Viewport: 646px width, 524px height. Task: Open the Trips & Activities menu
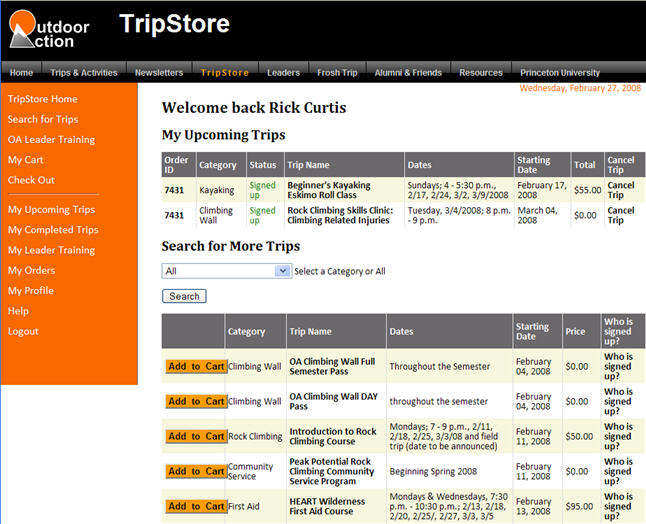click(83, 73)
